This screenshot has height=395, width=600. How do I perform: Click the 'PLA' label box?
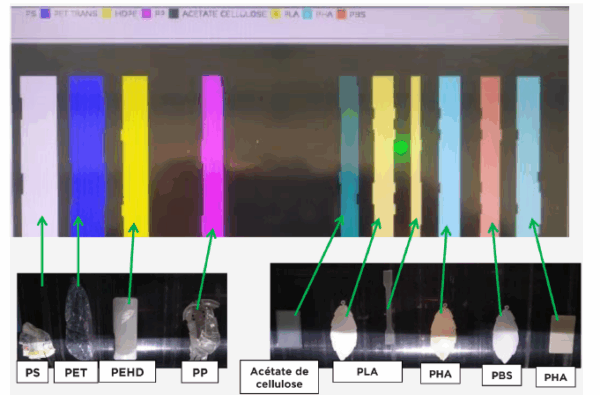[x=367, y=372]
